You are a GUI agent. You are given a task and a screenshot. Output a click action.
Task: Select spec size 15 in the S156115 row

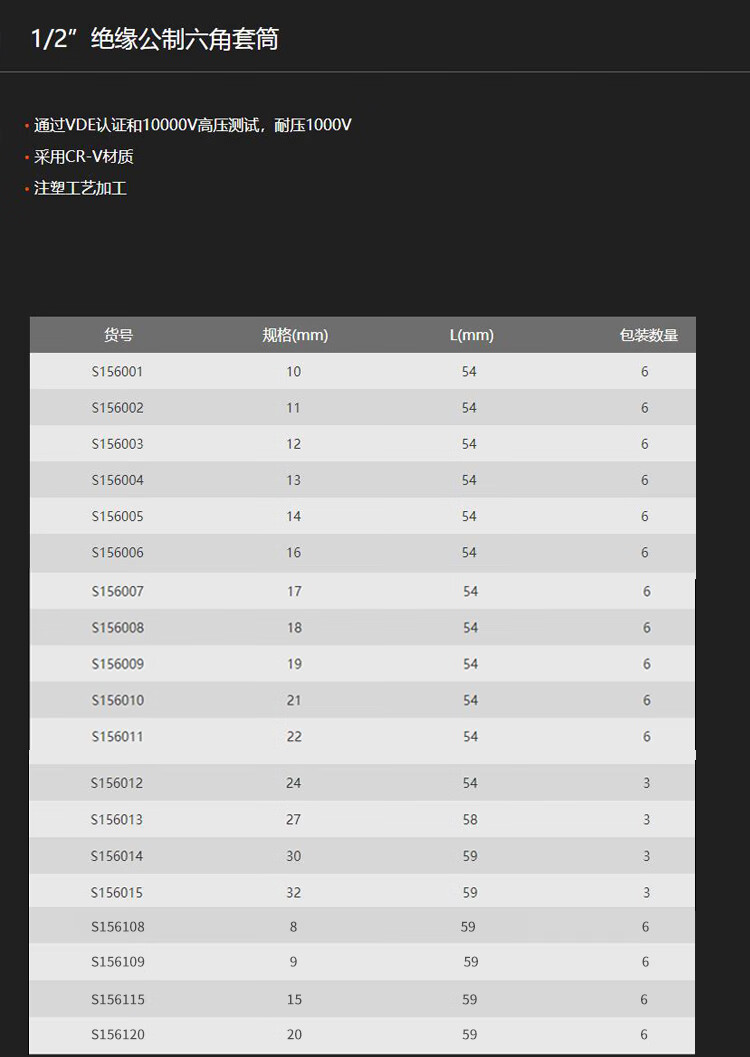click(x=293, y=999)
